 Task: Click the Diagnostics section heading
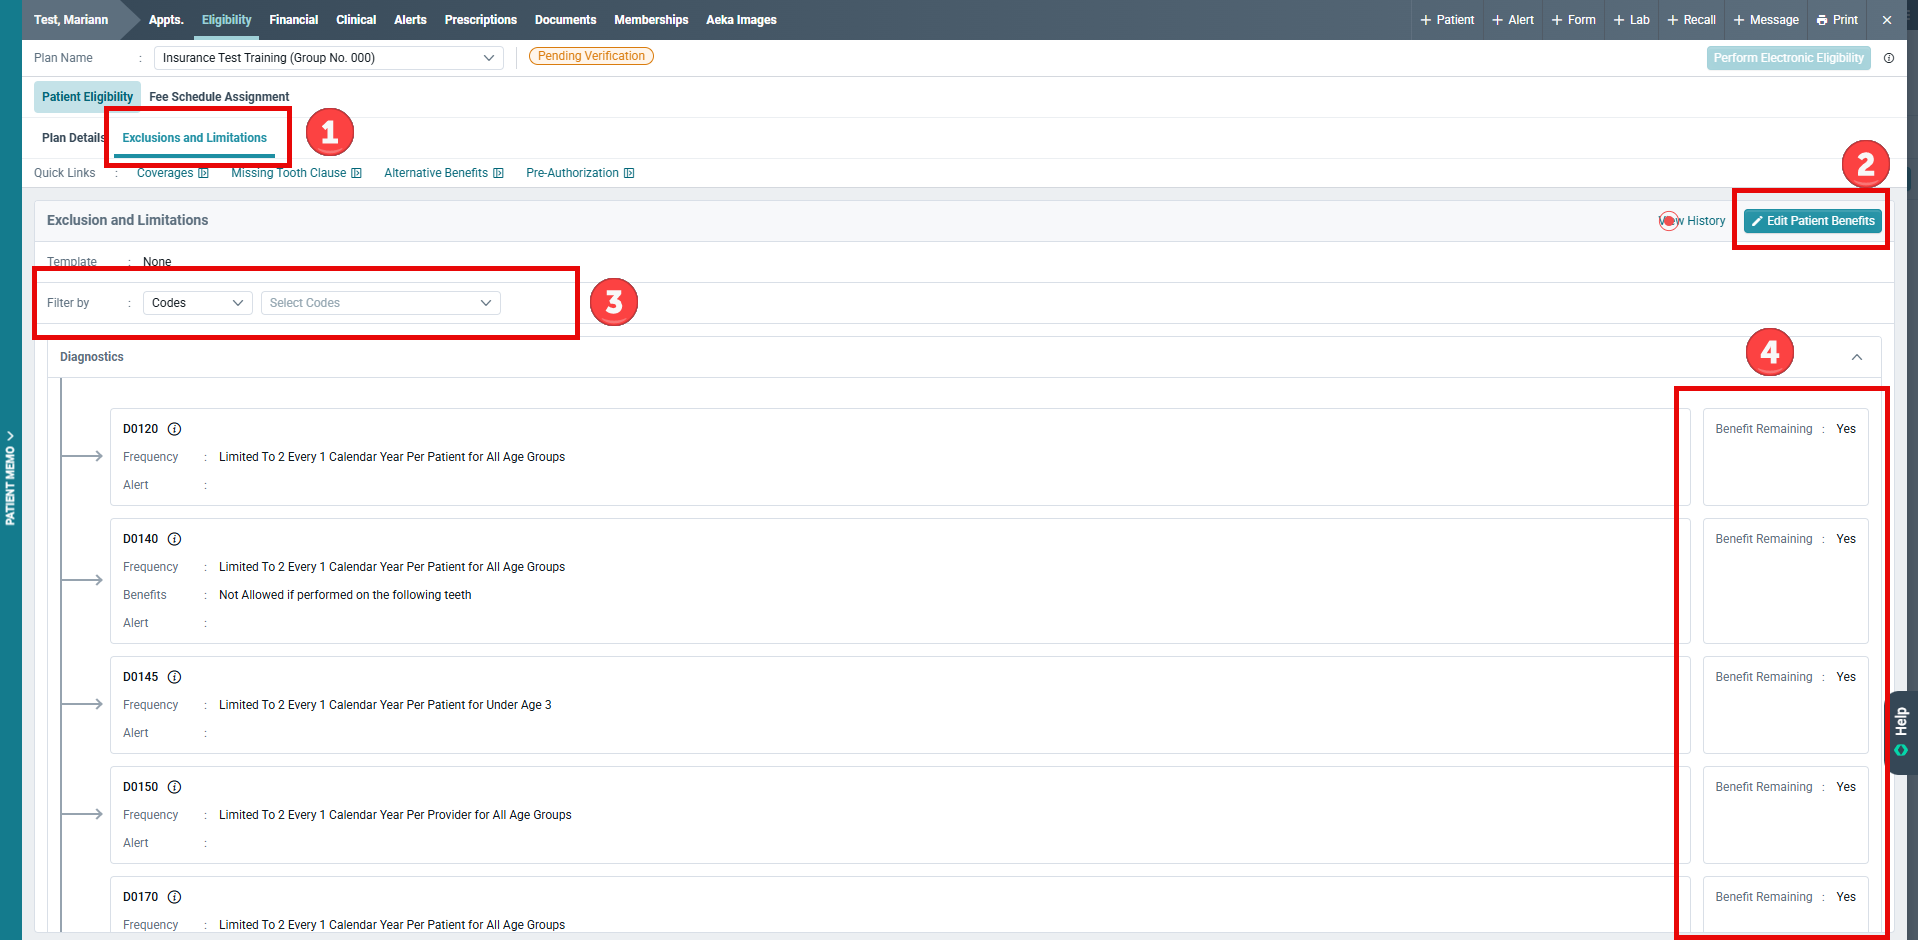tap(92, 357)
